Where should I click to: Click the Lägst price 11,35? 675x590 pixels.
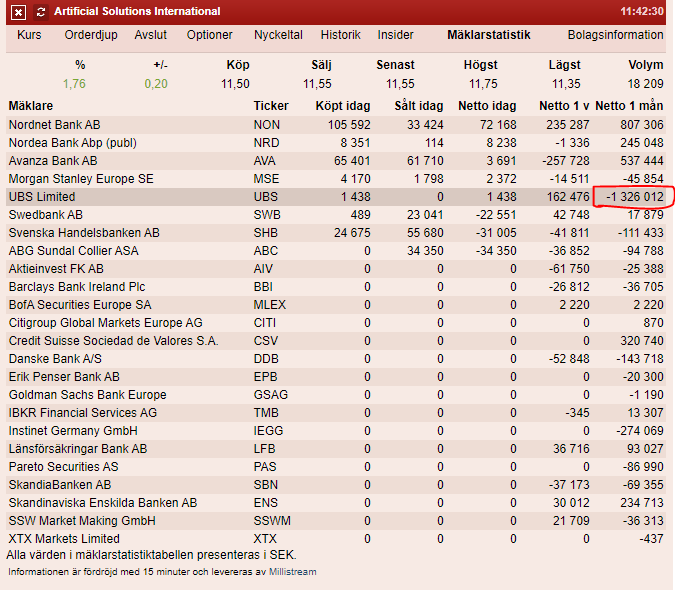566,84
